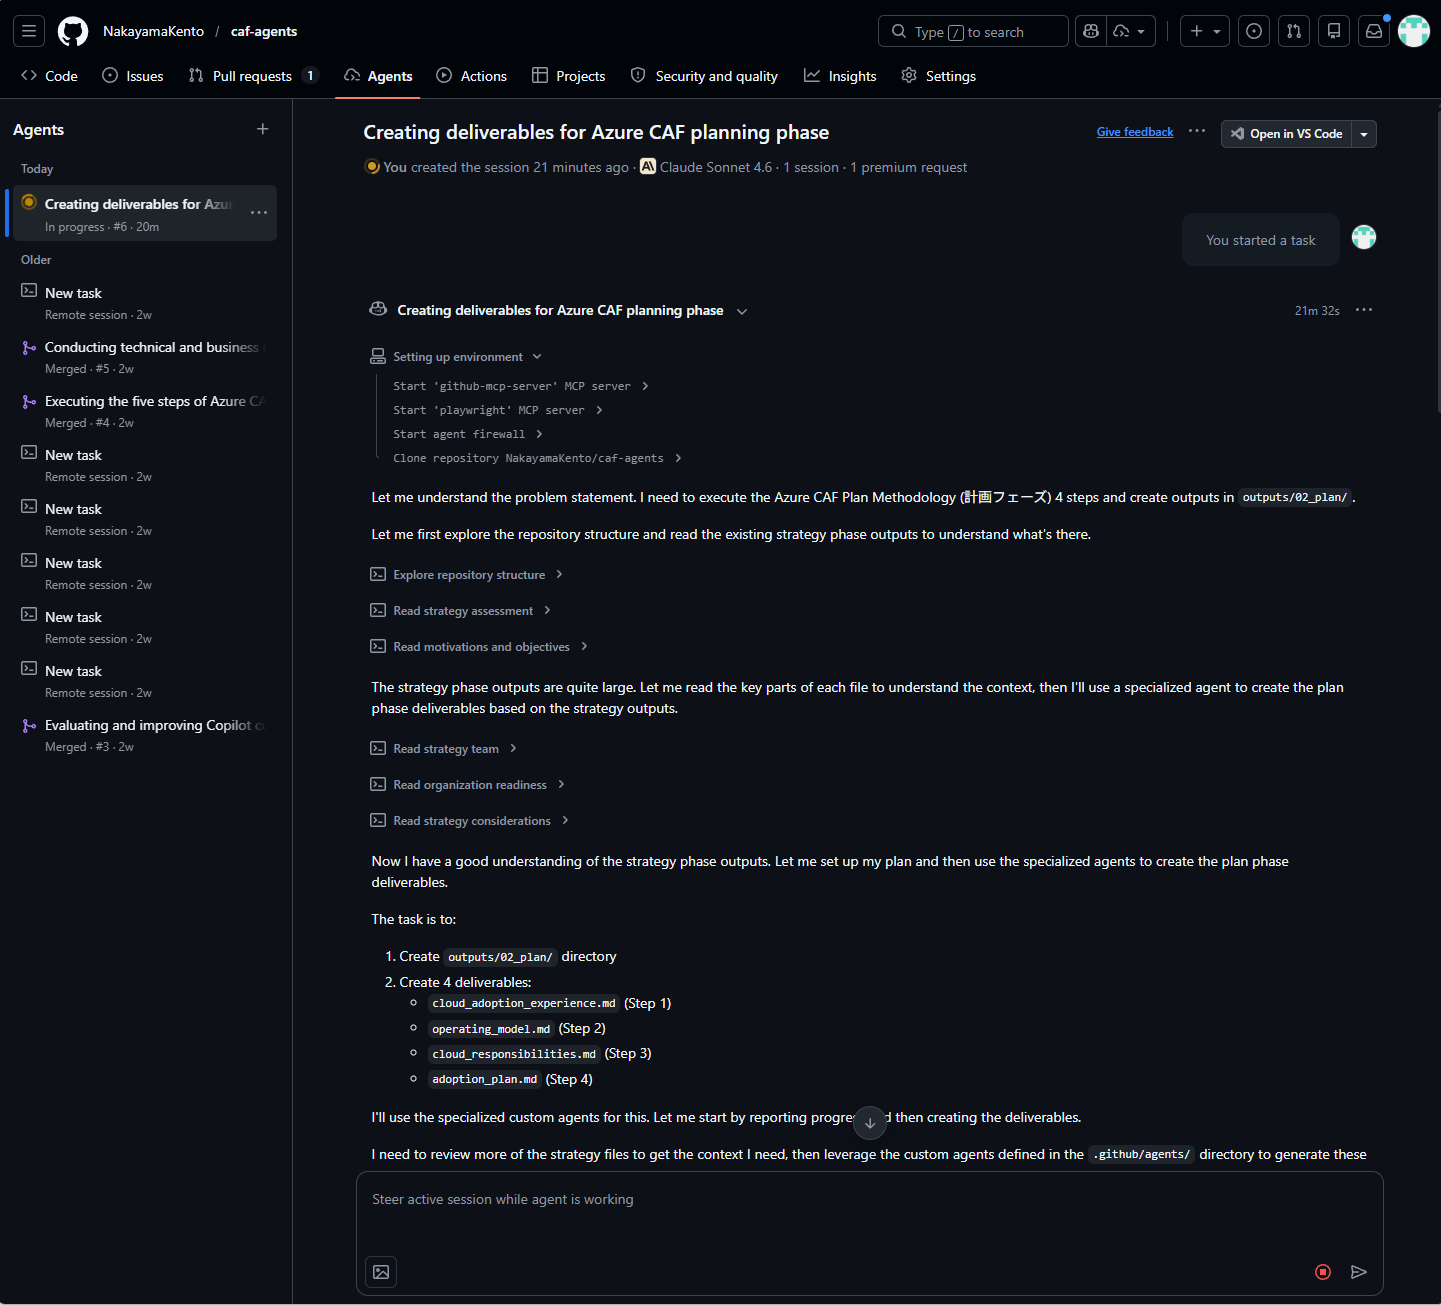Viewport: 1441px width, 1305px height.
Task: Click the 'You started a task' message bubble
Action: tap(1260, 240)
